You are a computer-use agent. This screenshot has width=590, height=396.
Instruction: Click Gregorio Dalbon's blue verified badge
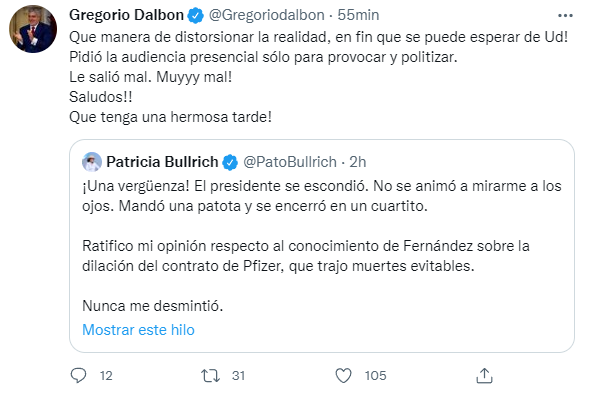pyautogui.click(x=196, y=15)
